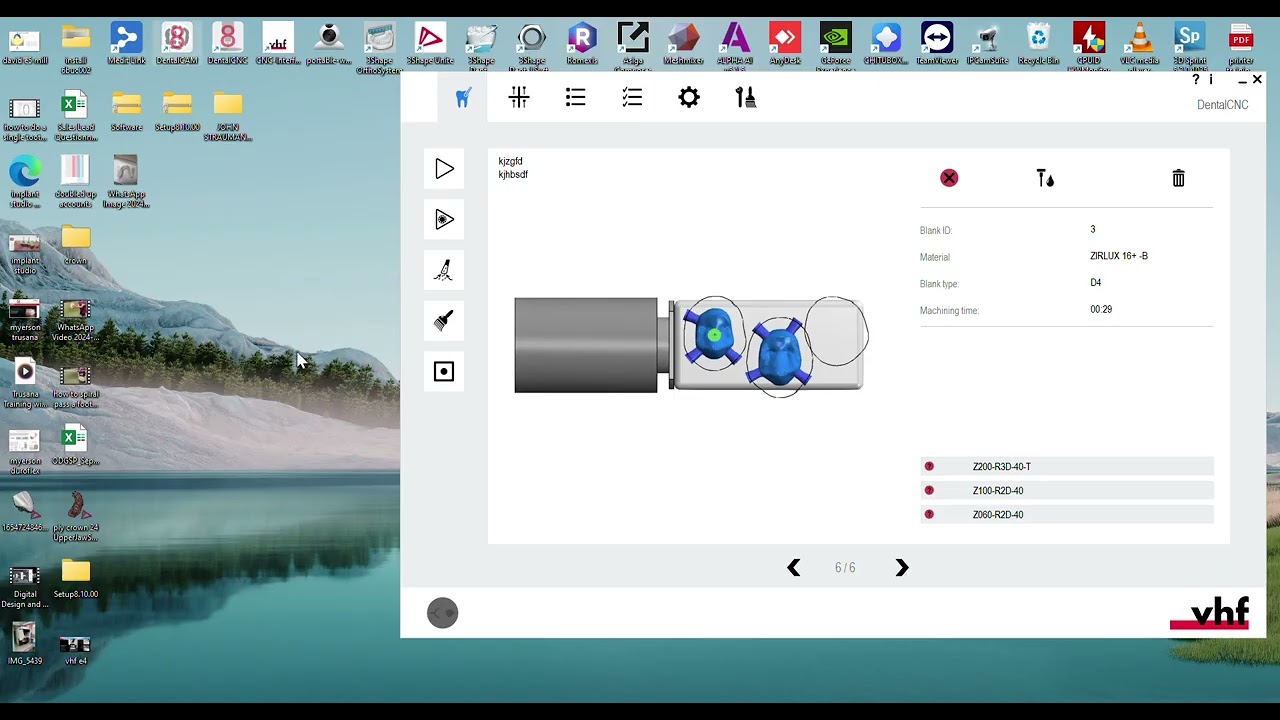Open the ALPHA AI desktop shortcut
Viewport: 1280px width, 720px height.
[x=735, y=47]
